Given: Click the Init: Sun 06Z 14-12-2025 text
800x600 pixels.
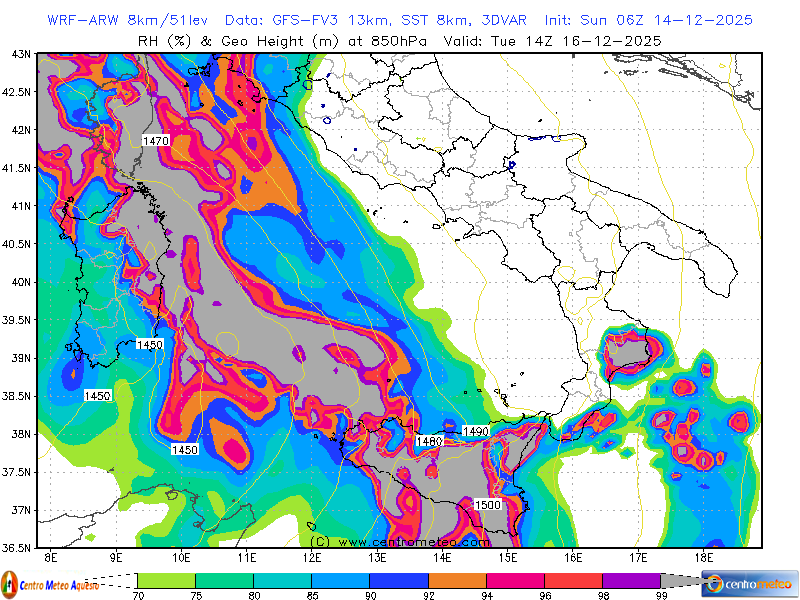Looking at the screenshot, I should (648, 20).
